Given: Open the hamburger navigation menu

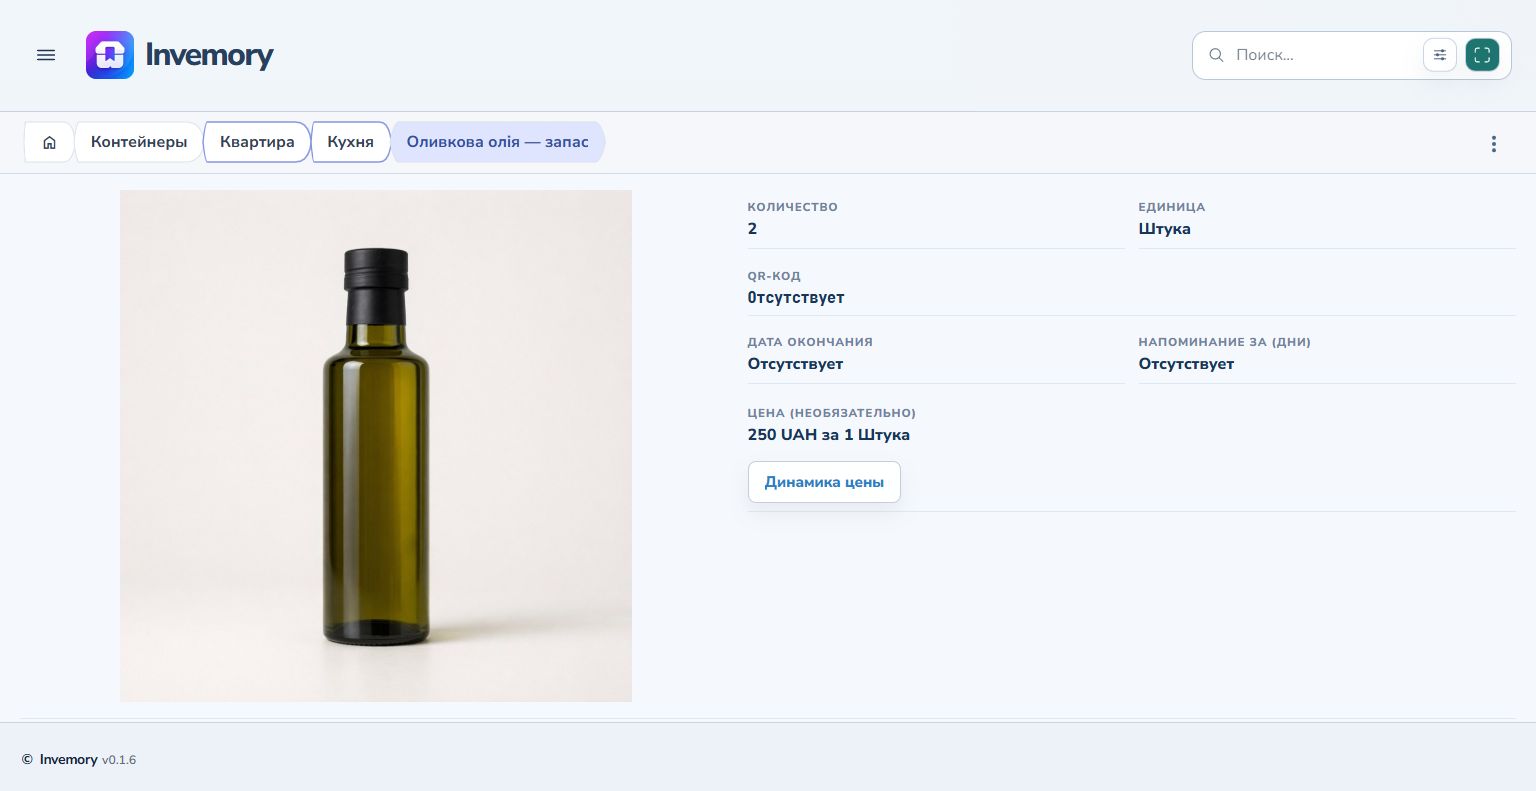Looking at the screenshot, I should coord(46,55).
